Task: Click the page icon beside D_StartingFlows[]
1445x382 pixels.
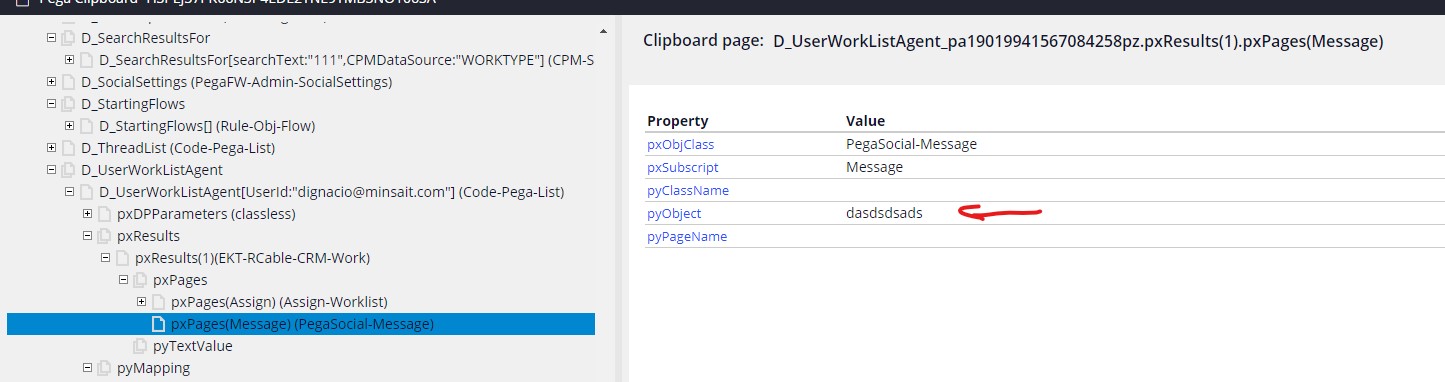Action: (86, 126)
